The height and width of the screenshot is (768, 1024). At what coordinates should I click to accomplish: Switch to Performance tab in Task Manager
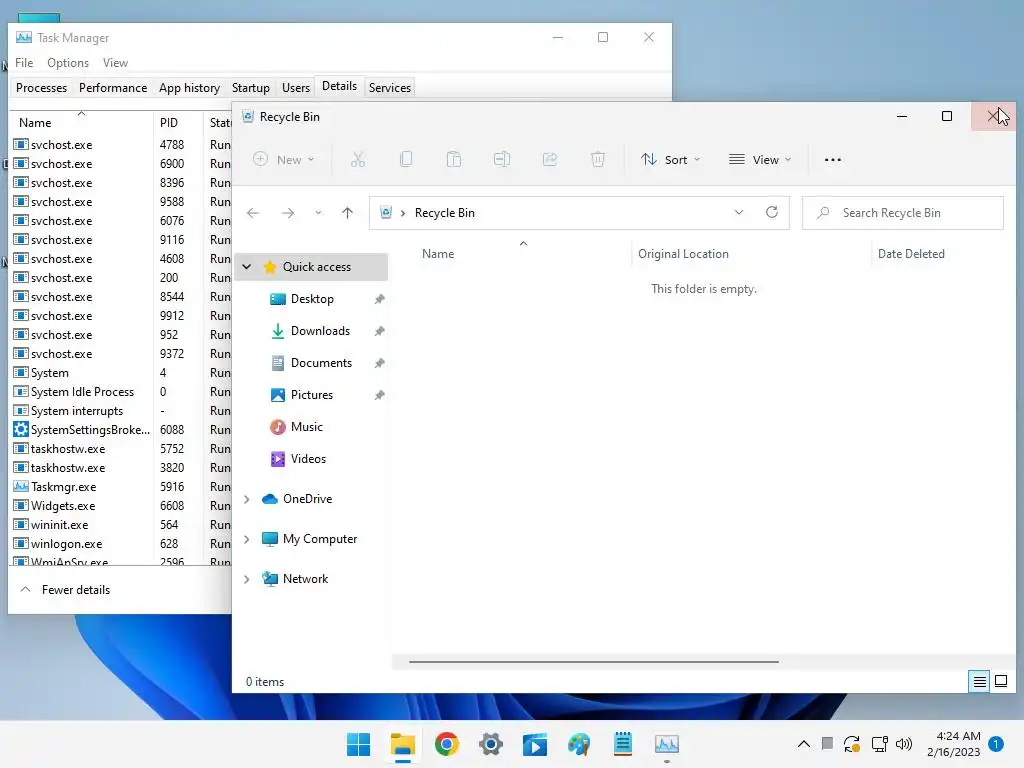[x=113, y=88]
